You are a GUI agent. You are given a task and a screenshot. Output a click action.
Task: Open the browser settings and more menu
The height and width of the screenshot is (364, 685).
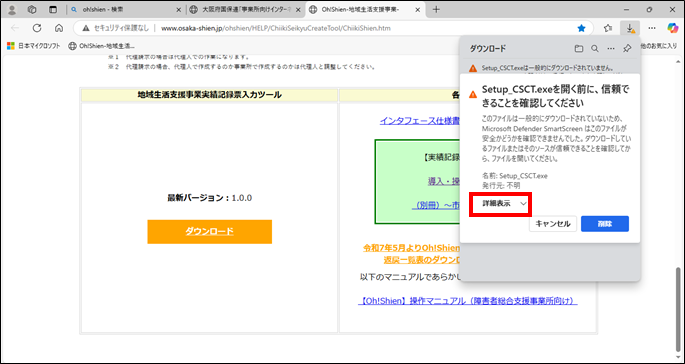[x=652, y=28]
